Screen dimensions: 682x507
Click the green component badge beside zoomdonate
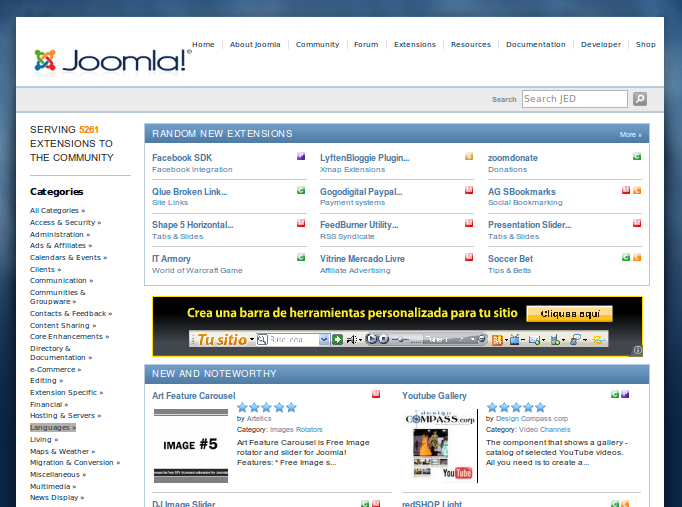637,156
